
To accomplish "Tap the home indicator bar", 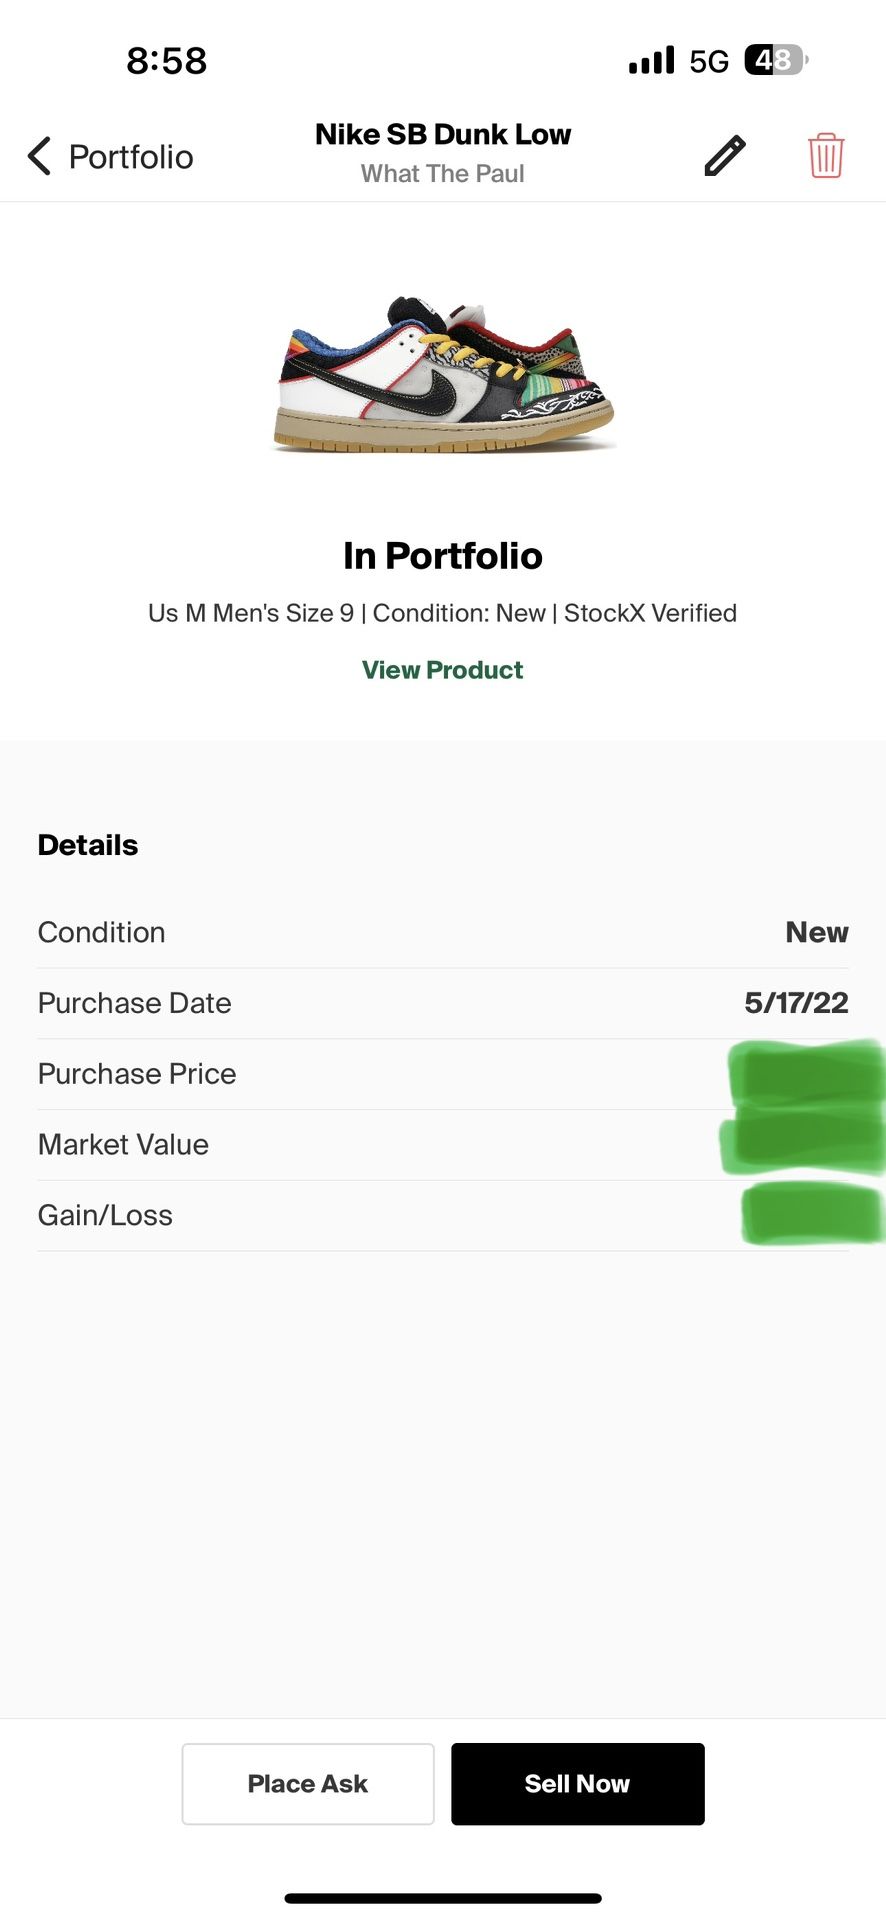I will (x=443, y=1898).
